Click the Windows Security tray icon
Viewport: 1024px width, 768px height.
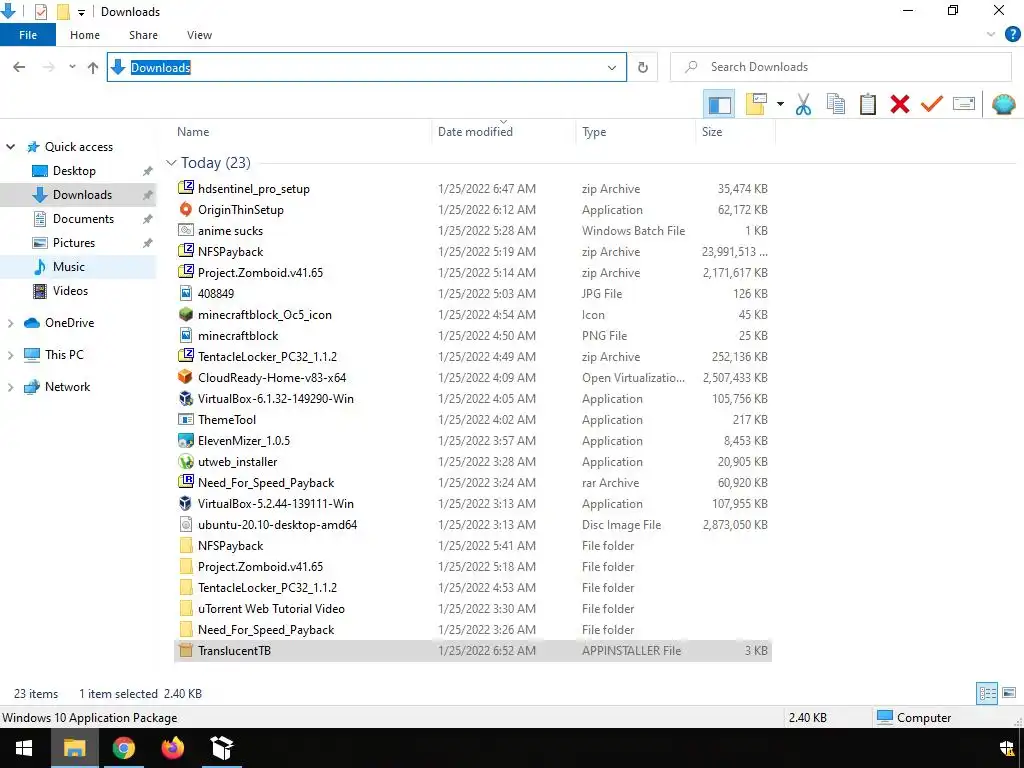[1007, 748]
